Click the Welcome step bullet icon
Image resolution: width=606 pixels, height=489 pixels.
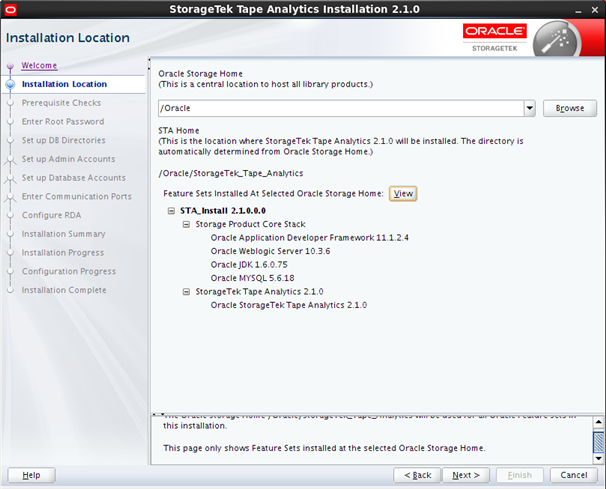click(10, 66)
